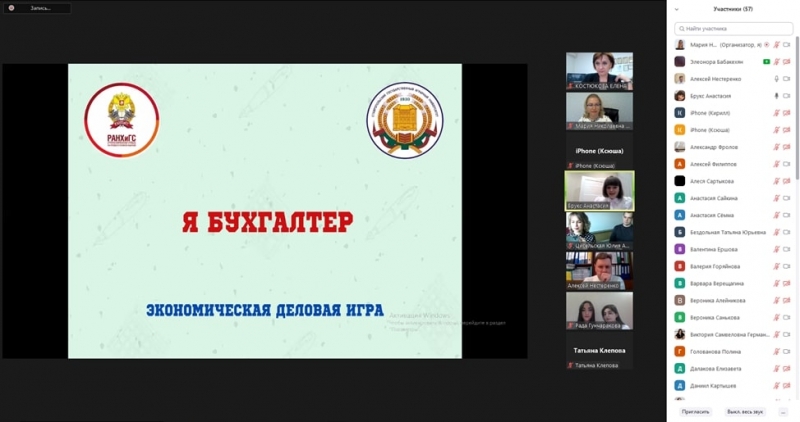This screenshot has height=422, width=800.
Task: Click camera icon for Валерия Горяйнова
Action: pos(787,266)
